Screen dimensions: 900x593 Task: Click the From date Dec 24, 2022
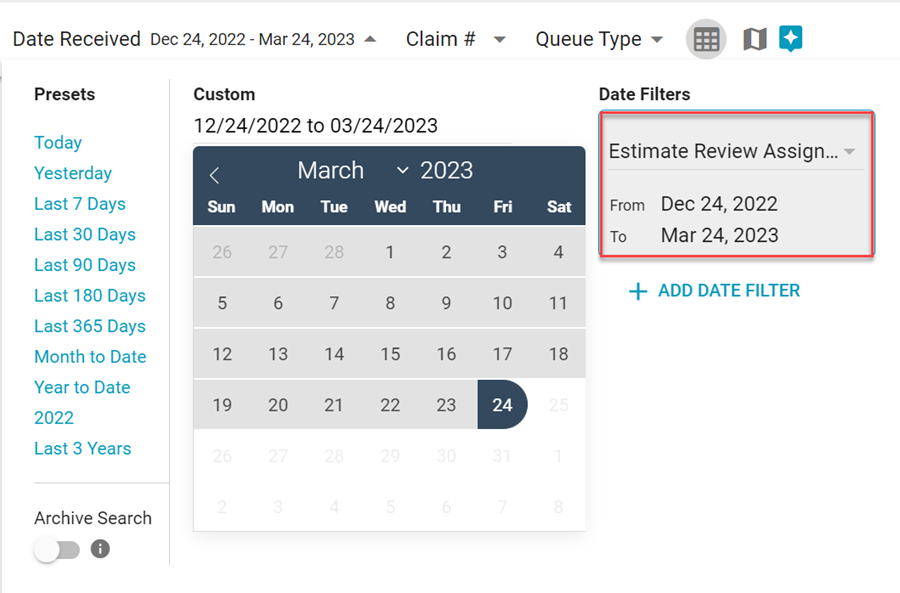pos(719,204)
